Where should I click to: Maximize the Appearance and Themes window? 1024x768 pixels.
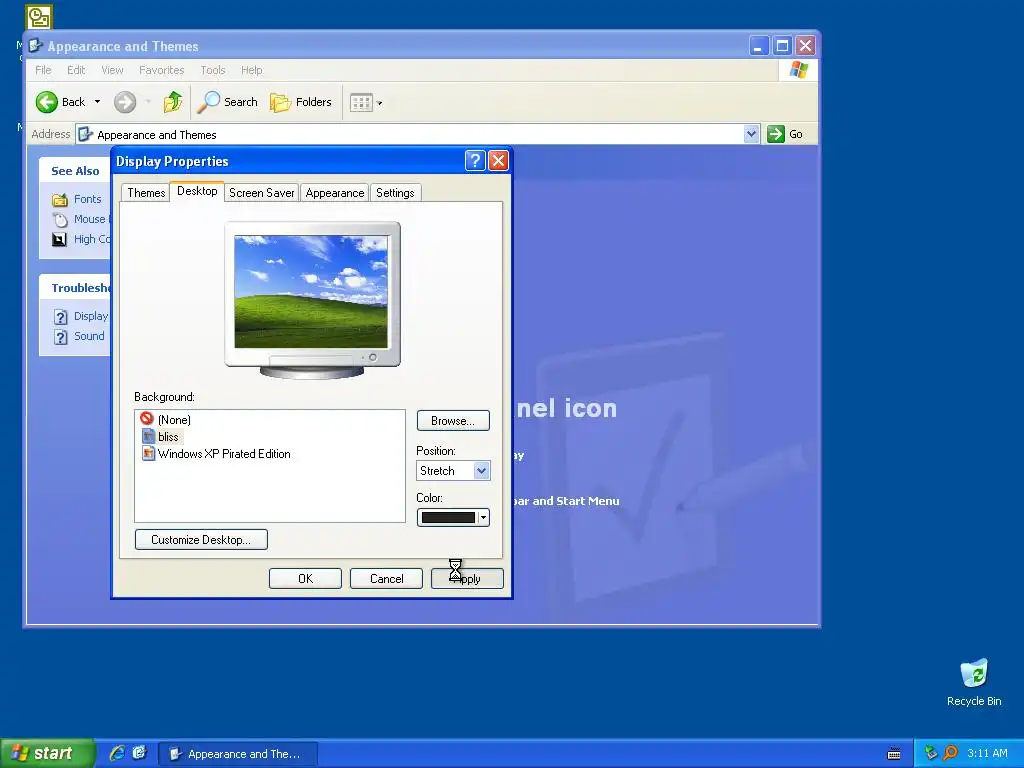coord(782,46)
